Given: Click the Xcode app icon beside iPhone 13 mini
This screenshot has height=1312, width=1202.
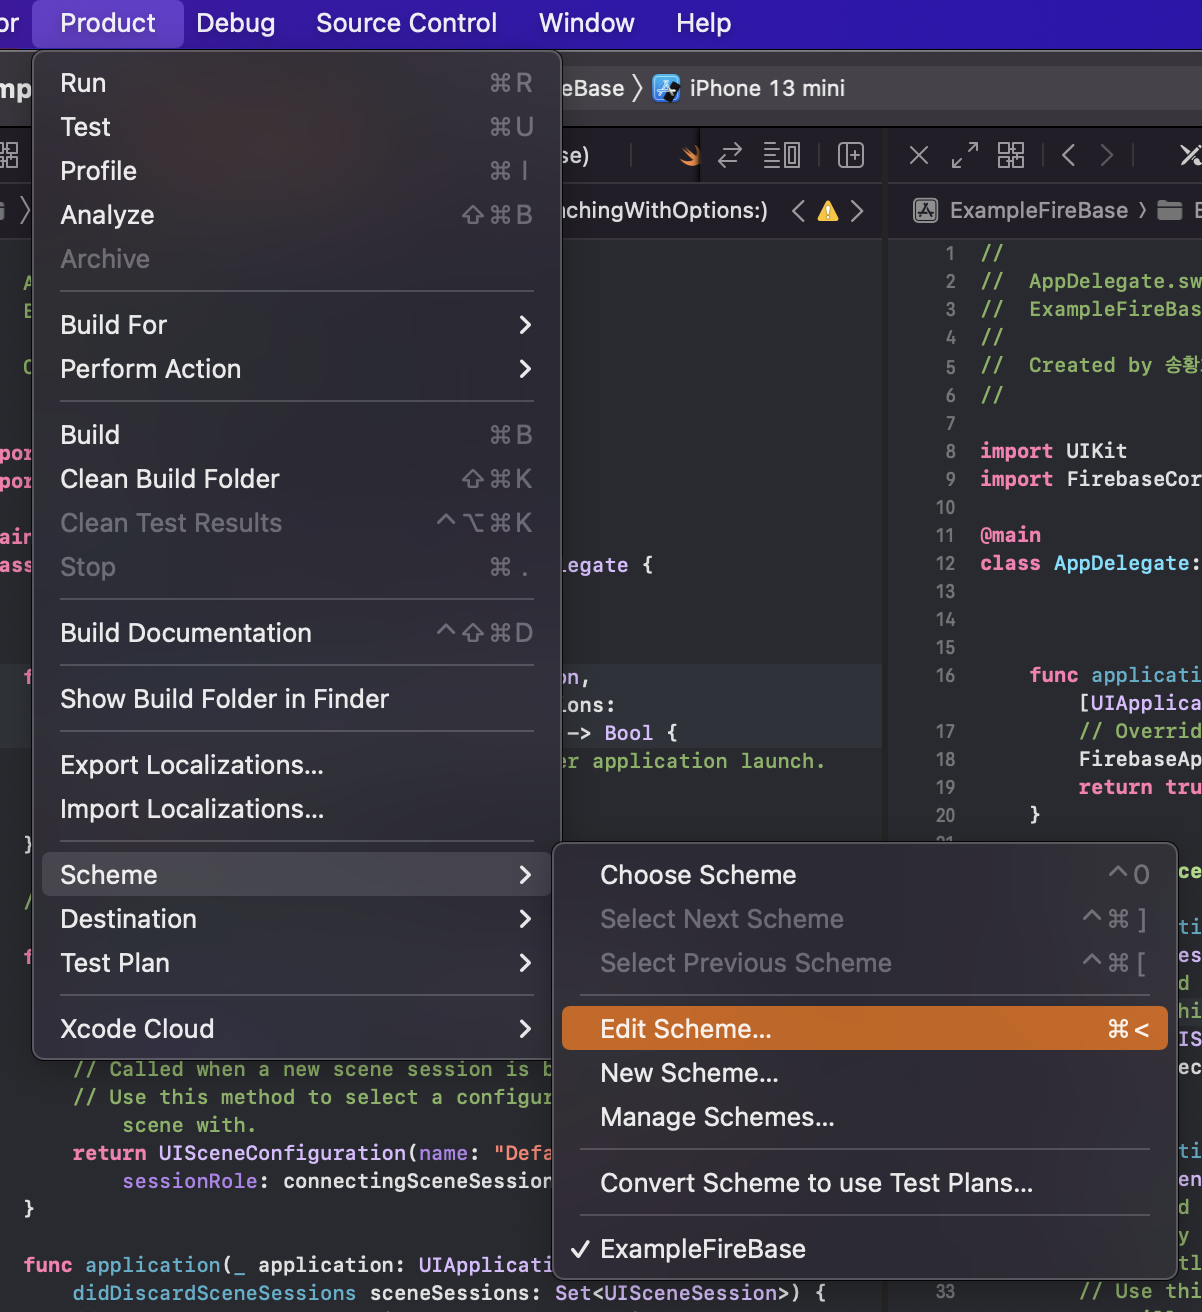Looking at the screenshot, I should click(x=667, y=88).
